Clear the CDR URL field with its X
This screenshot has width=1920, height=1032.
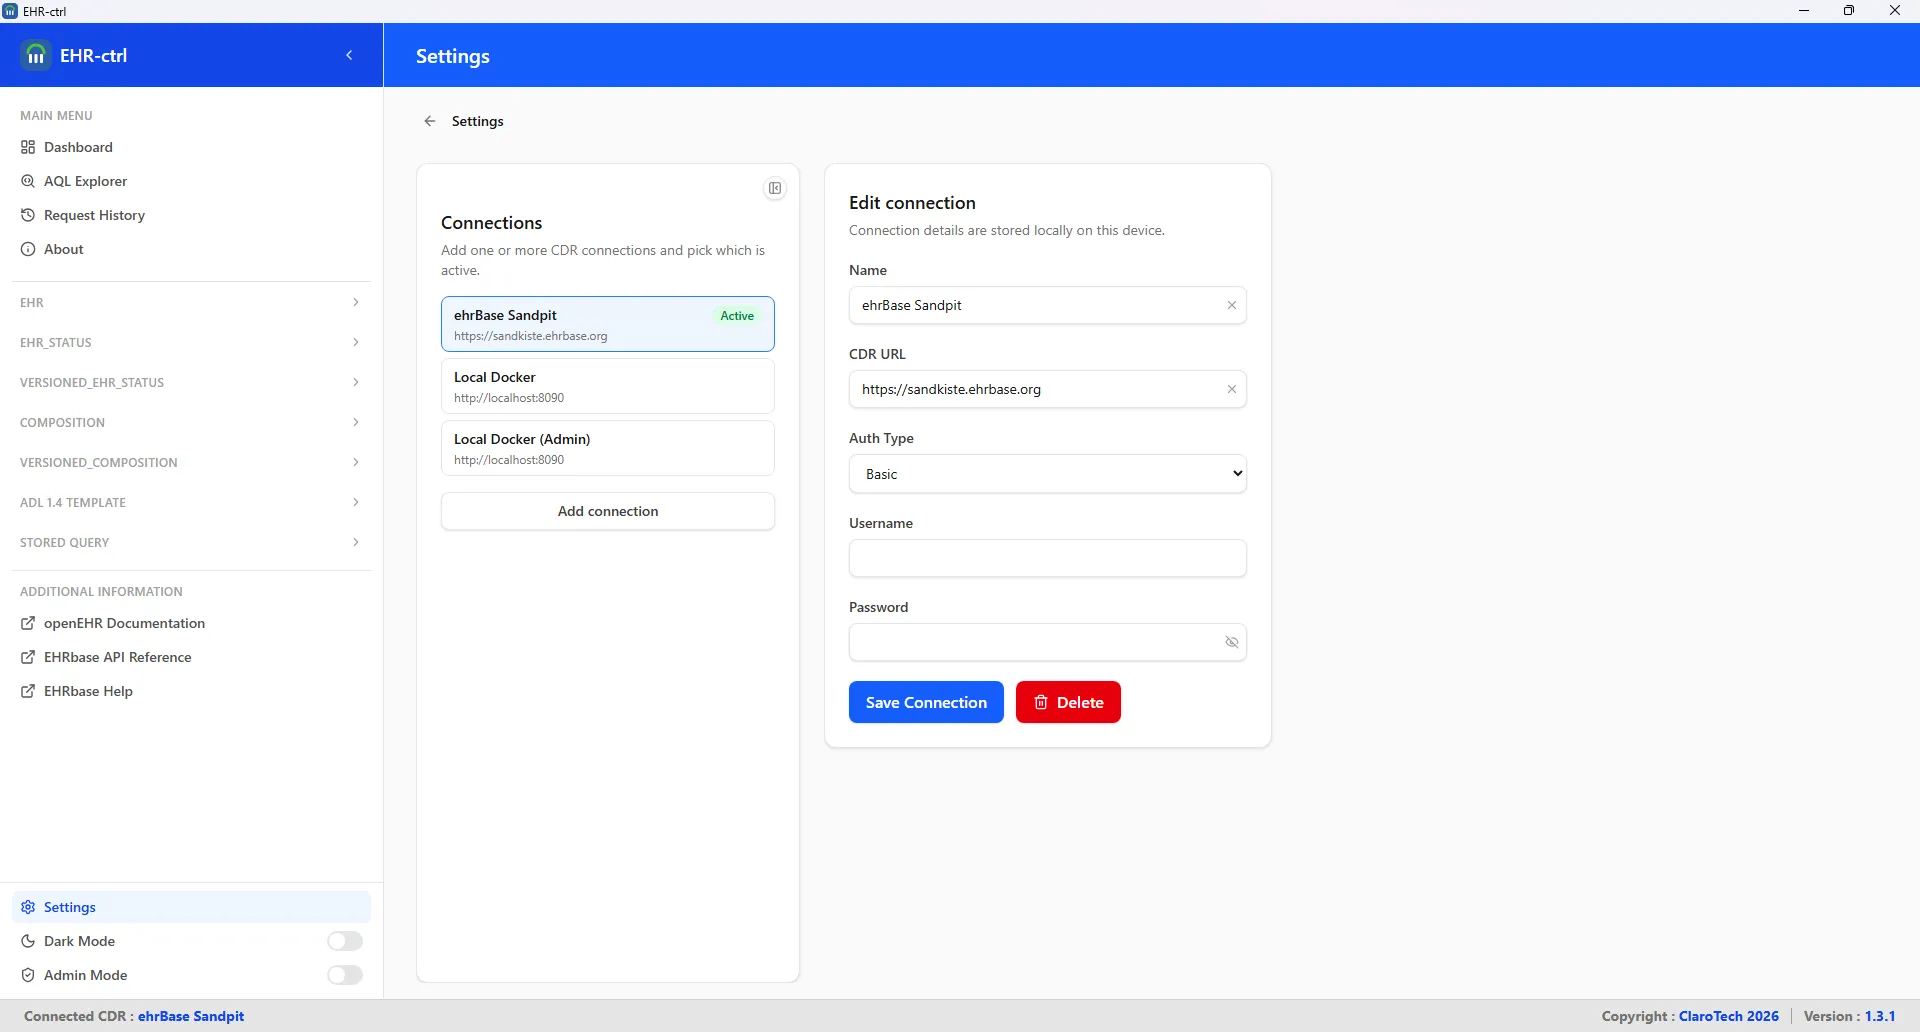click(1232, 389)
